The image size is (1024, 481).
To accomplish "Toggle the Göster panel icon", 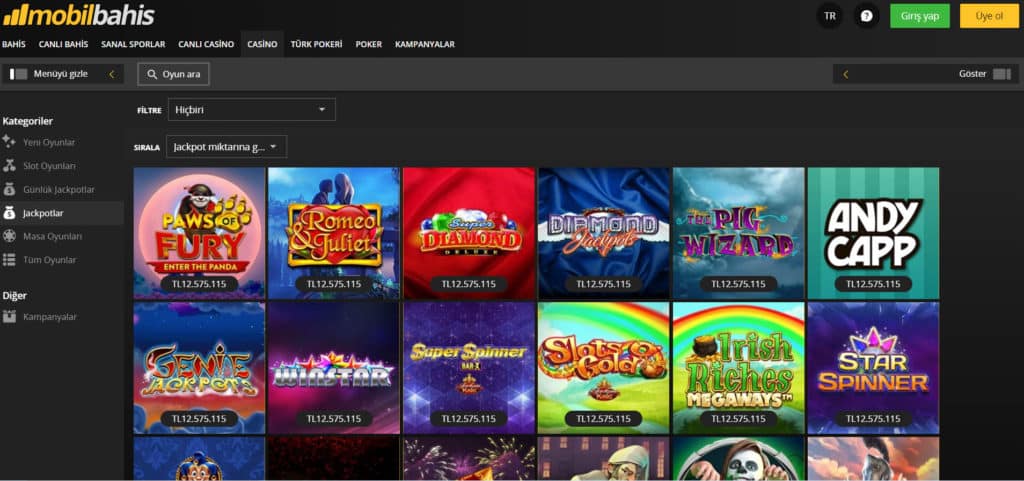I will [1001, 74].
